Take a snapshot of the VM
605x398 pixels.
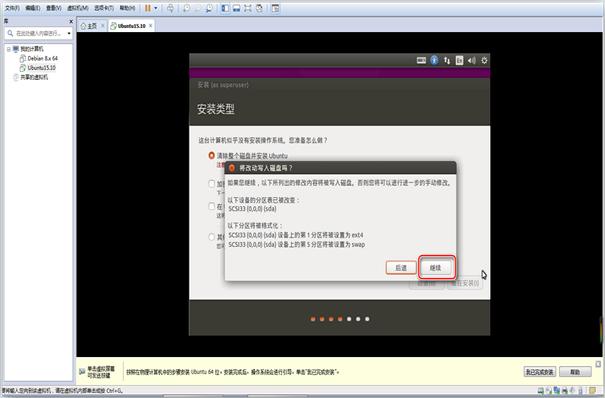(x=186, y=8)
